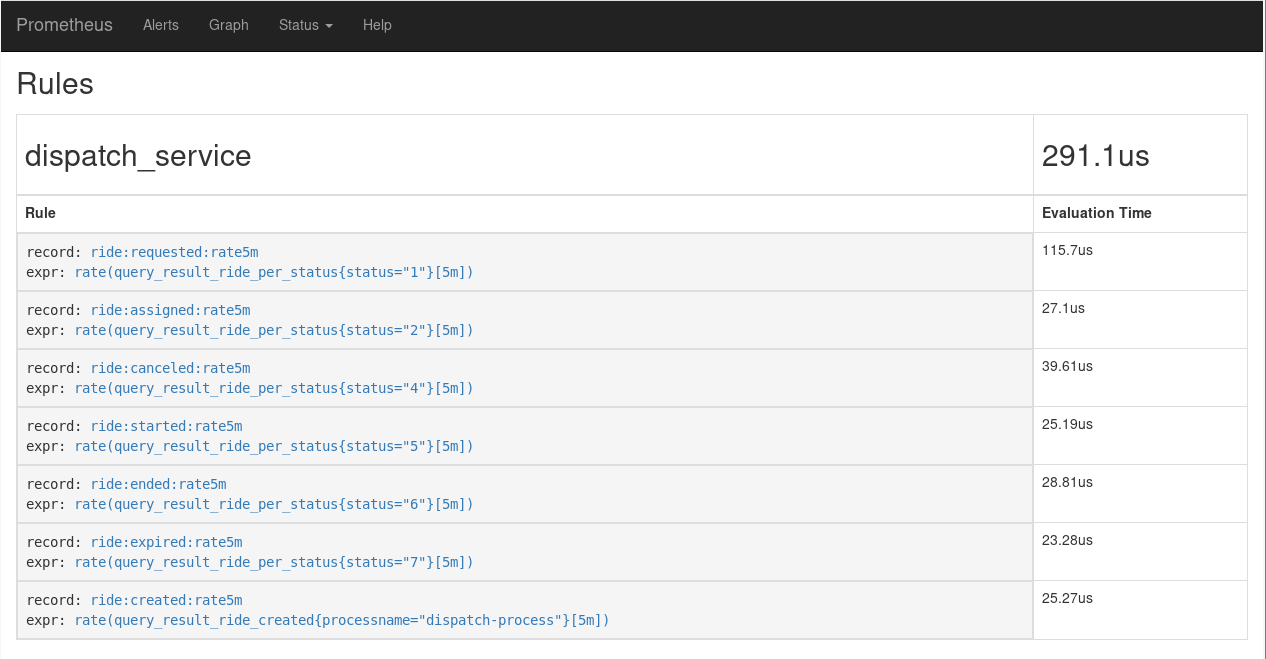Expand the Status dropdown menu

(x=306, y=25)
